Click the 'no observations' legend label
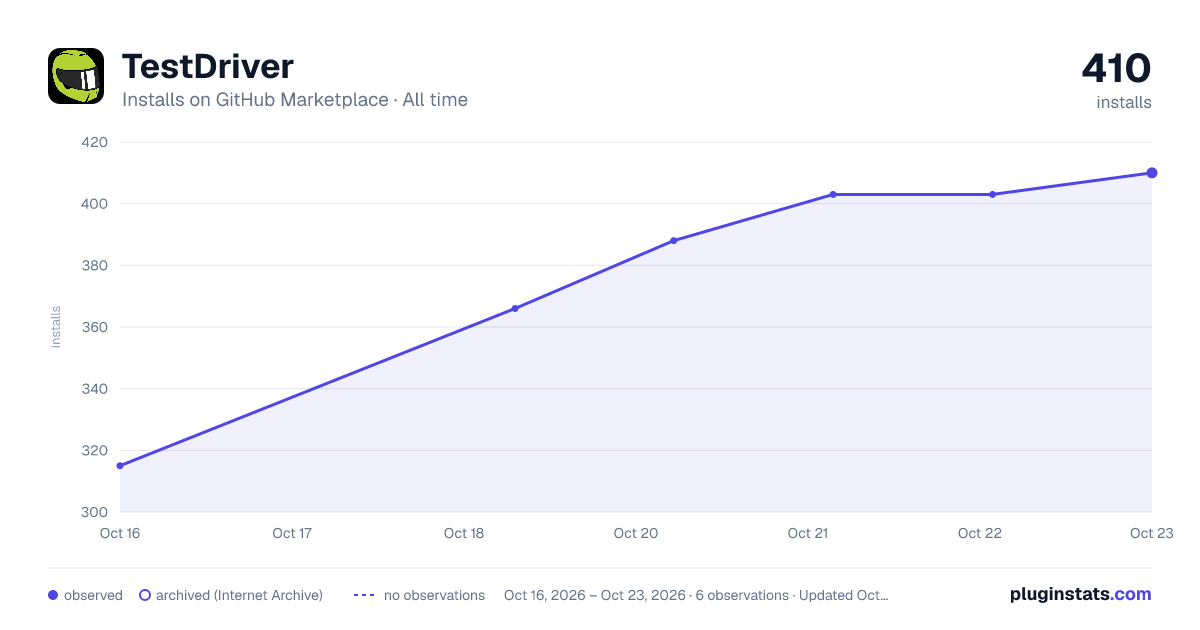Viewport: 1200px width, 630px height. point(434,595)
